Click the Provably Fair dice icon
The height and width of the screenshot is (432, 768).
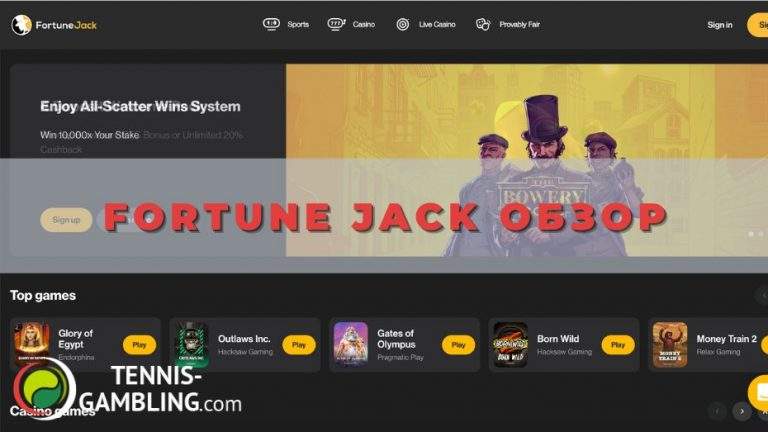click(x=483, y=24)
